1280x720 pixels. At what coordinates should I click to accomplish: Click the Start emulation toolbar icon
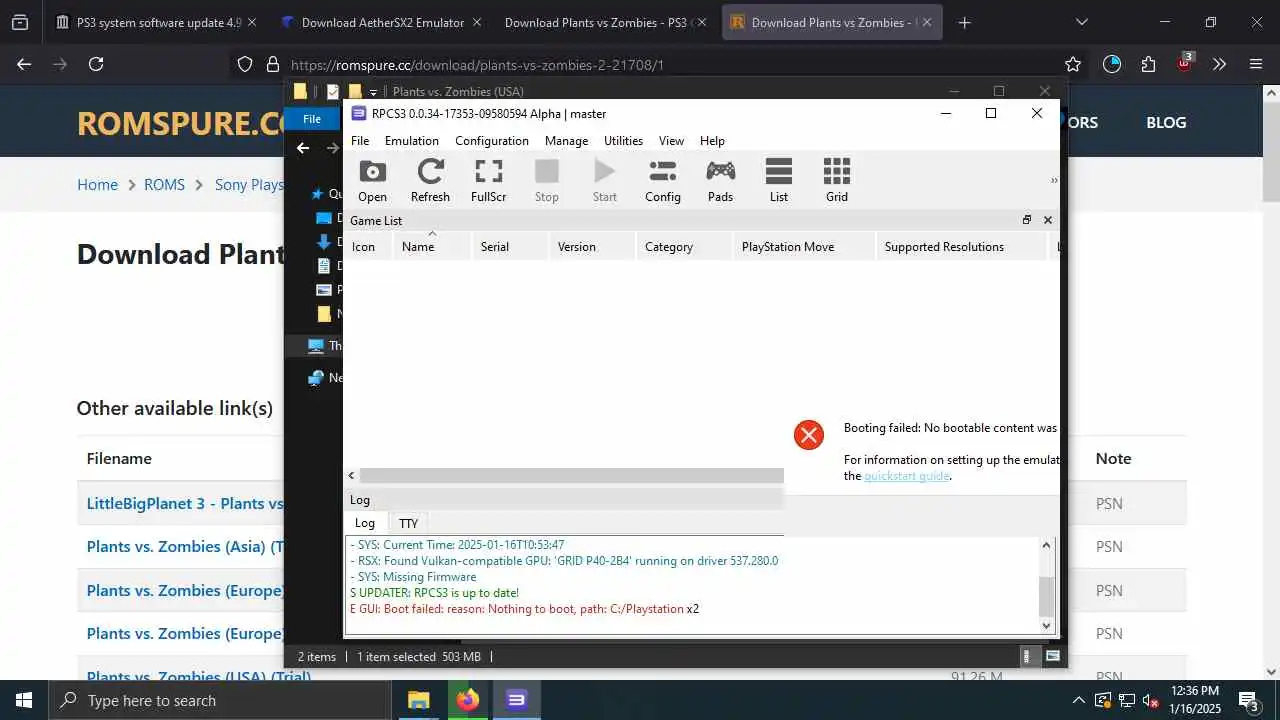pos(604,180)
